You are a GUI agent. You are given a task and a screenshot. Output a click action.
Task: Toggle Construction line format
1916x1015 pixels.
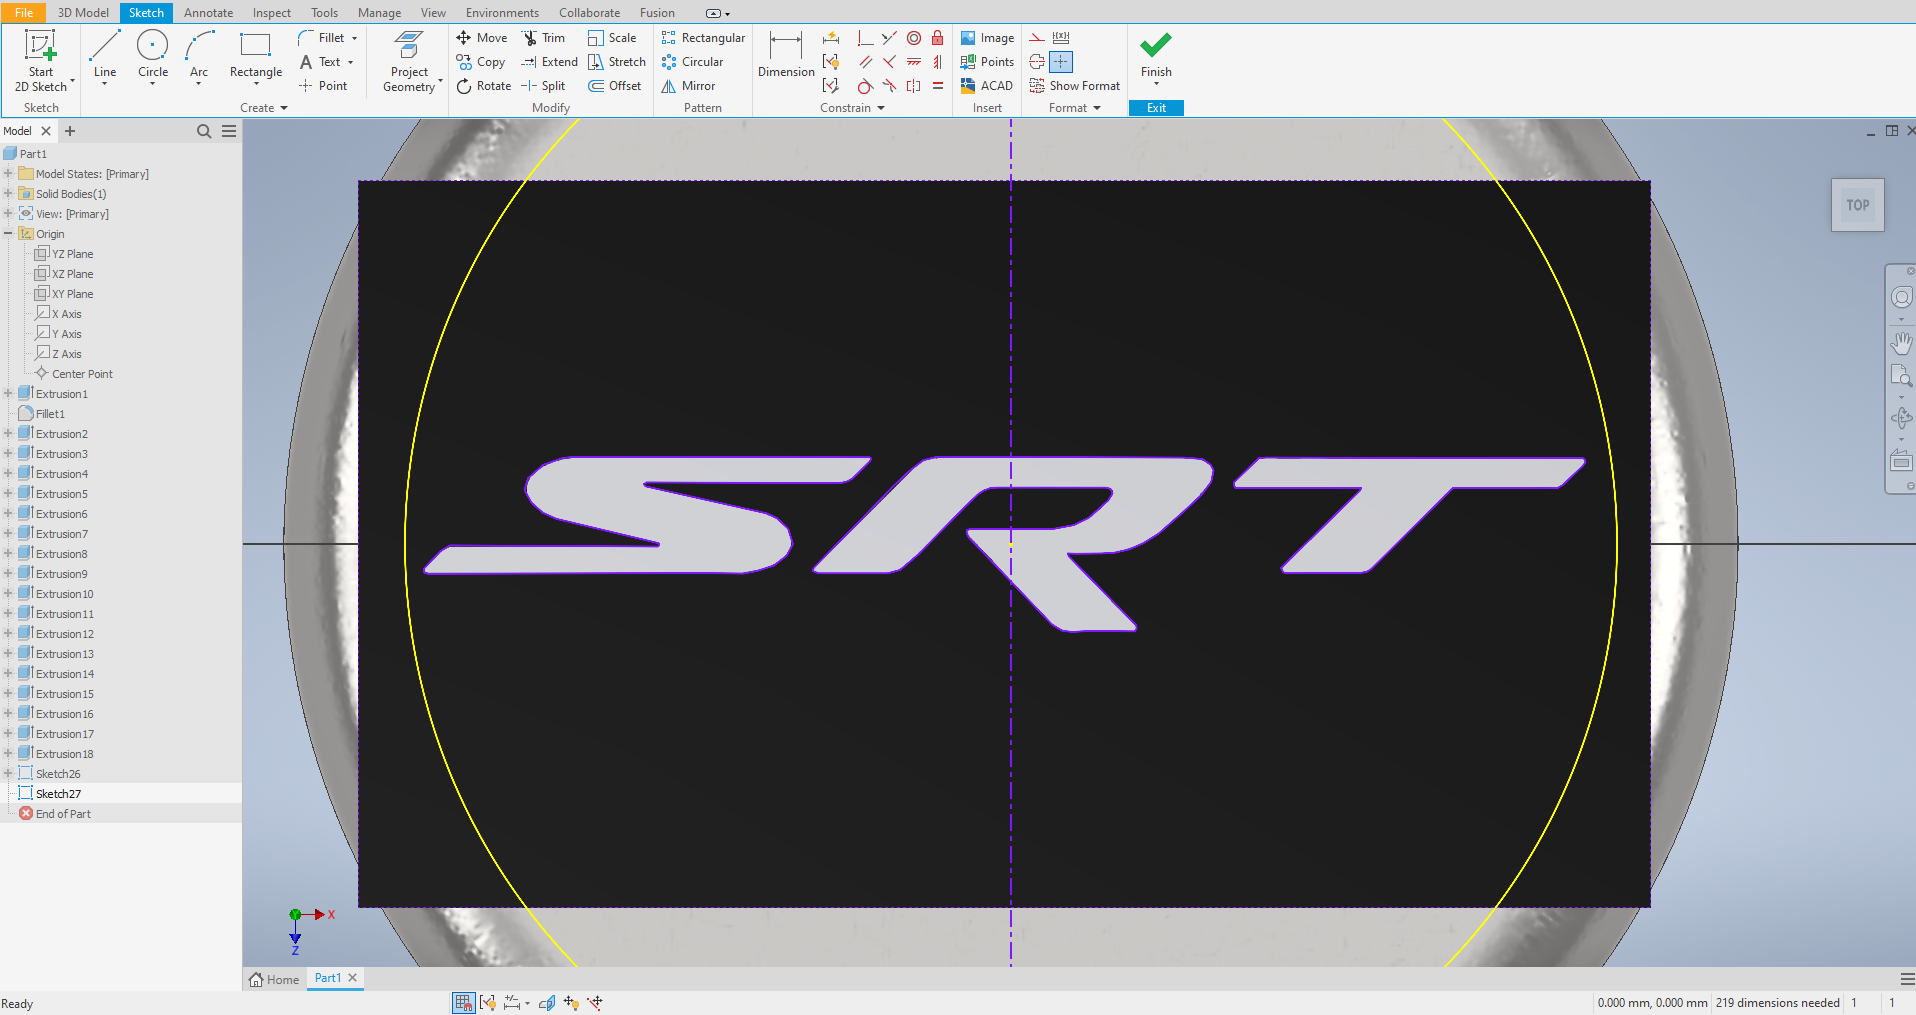coord(1037,38)
